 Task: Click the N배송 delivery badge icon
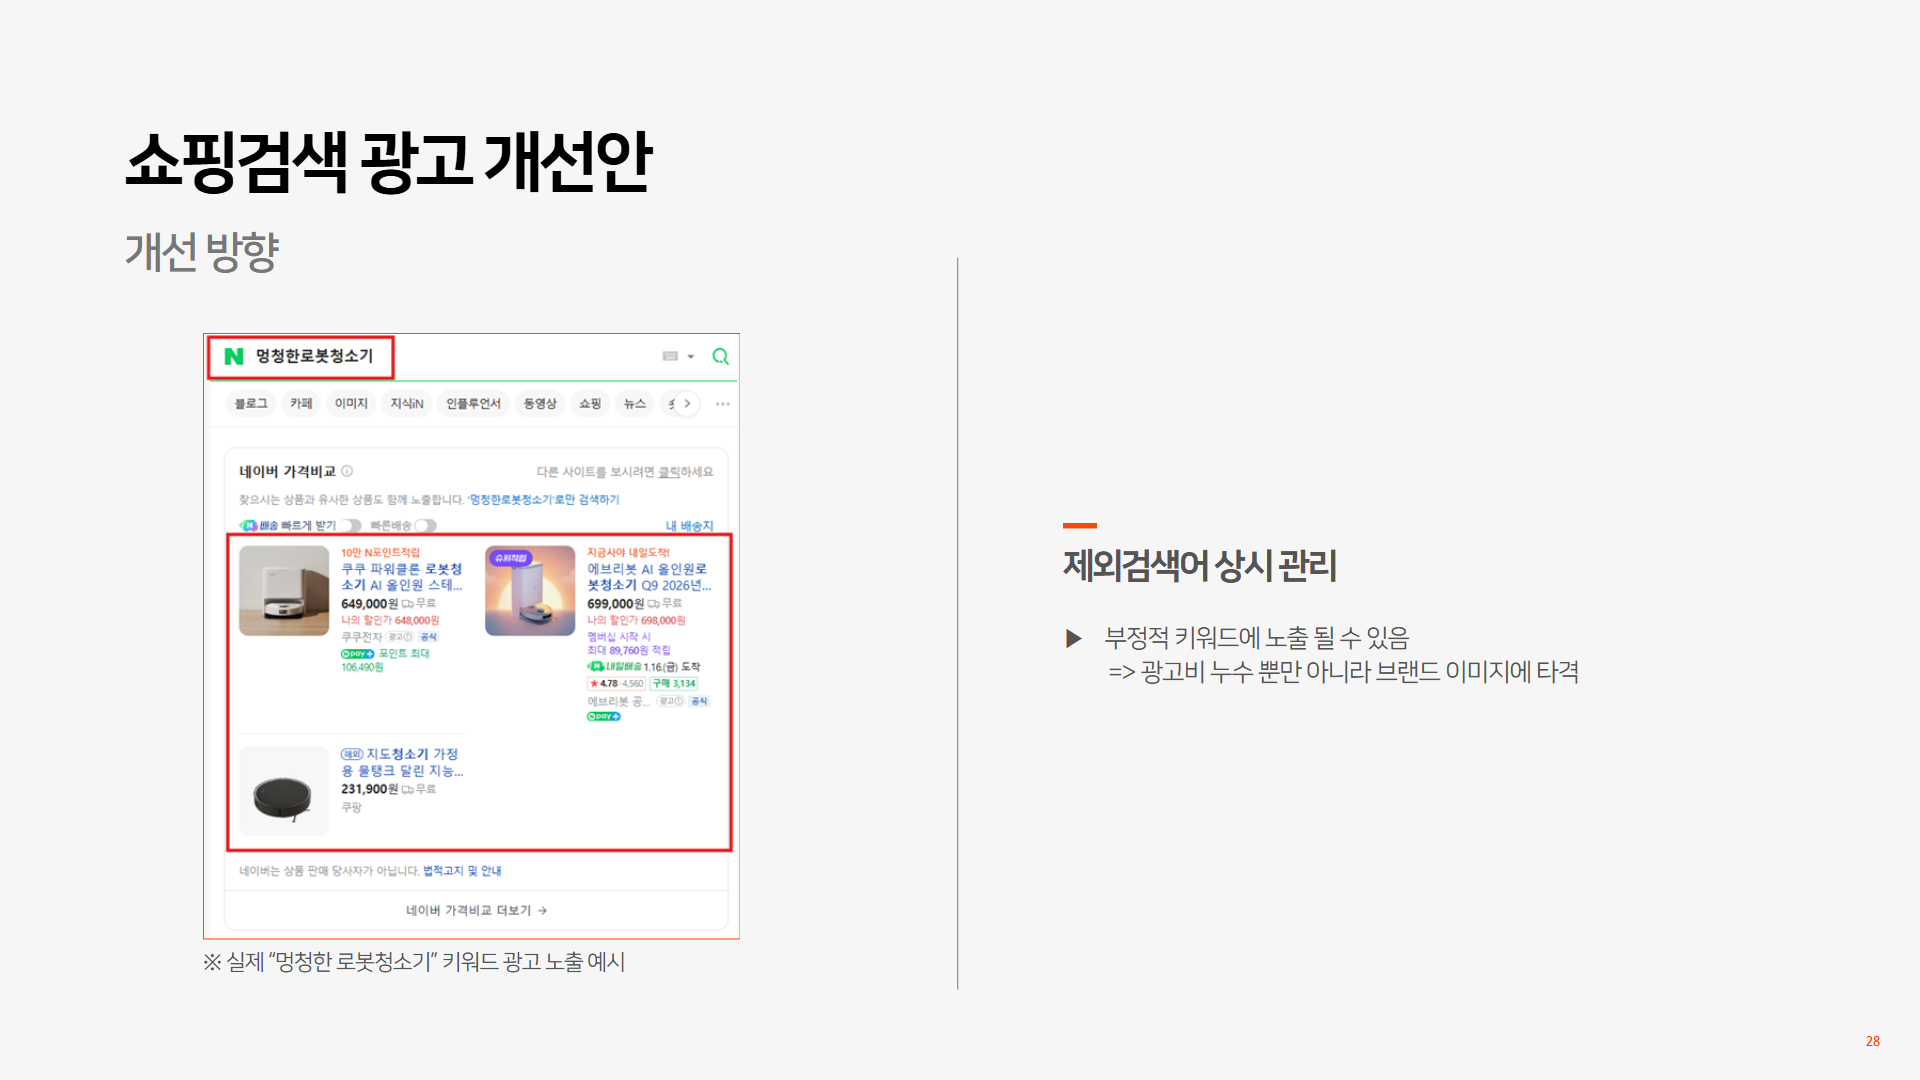[249, 526]
